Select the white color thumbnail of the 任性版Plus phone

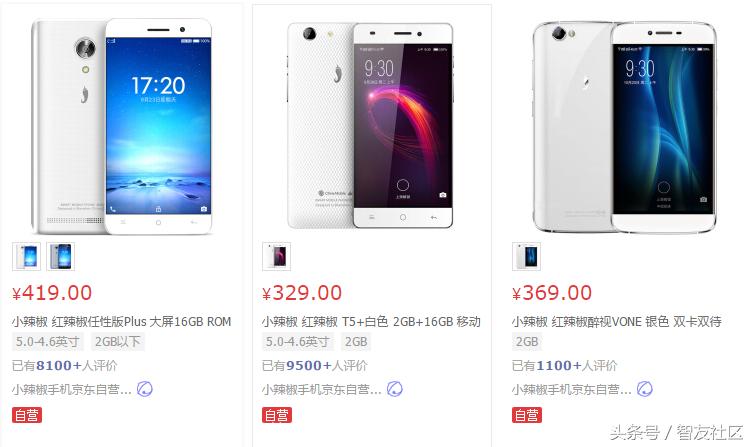[26, 256]
